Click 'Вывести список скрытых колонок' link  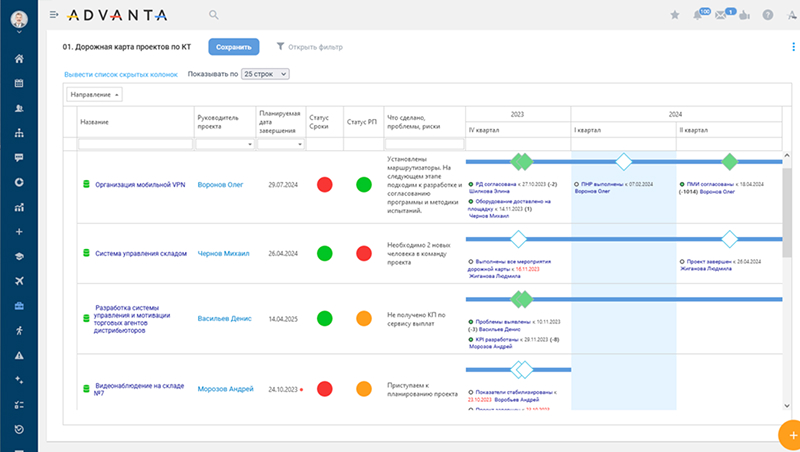click(x=121, y=74)
